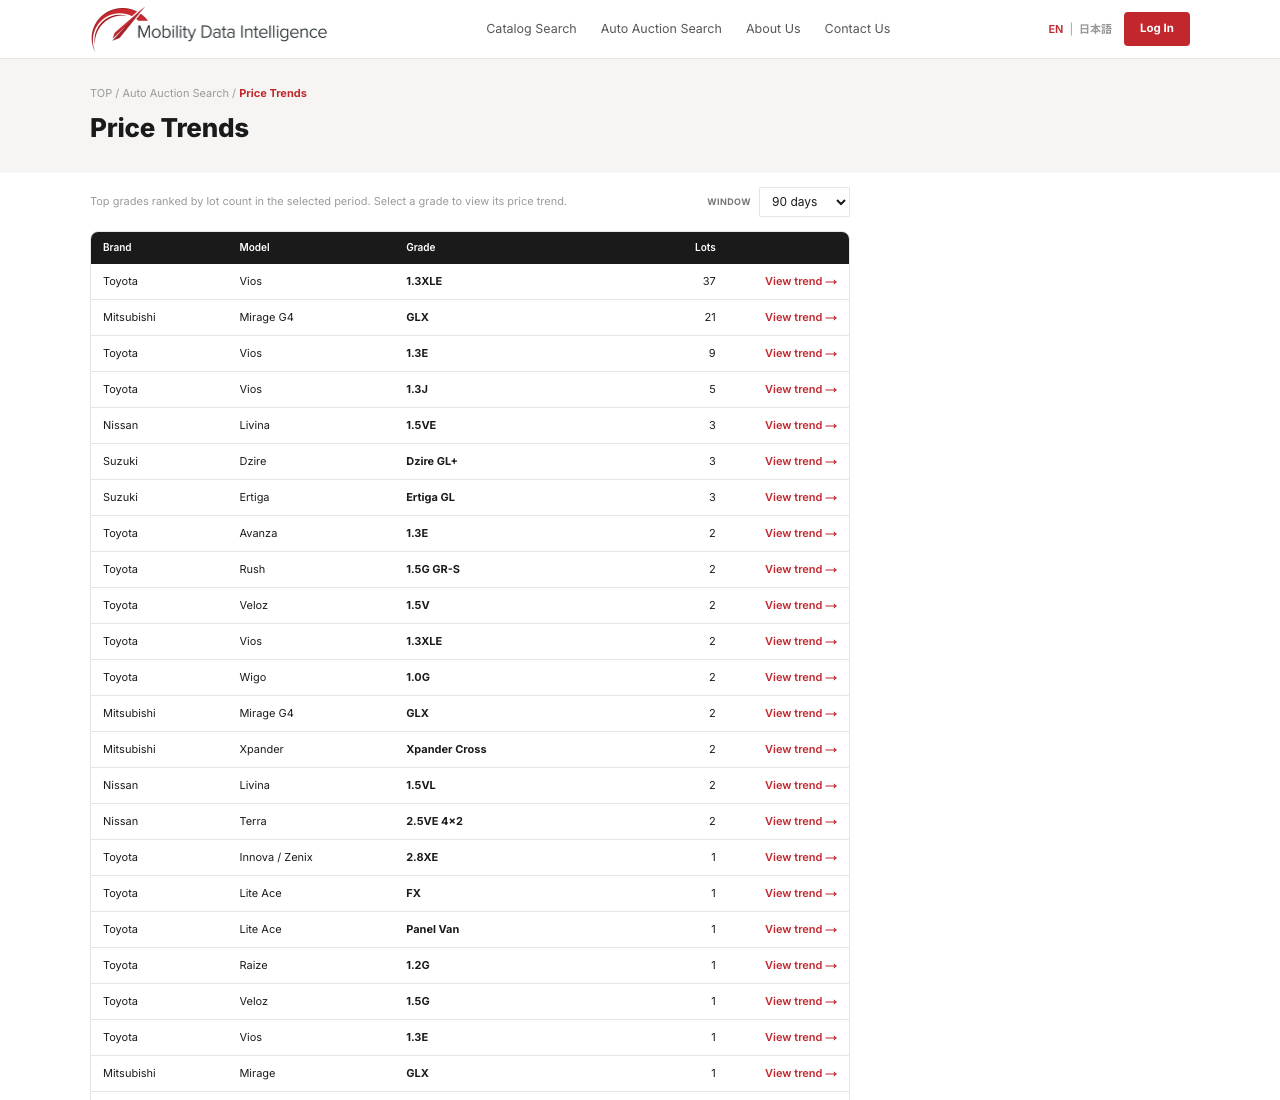
Task: Select the Xpander Cross grade cell
Action: click(446, 750)
